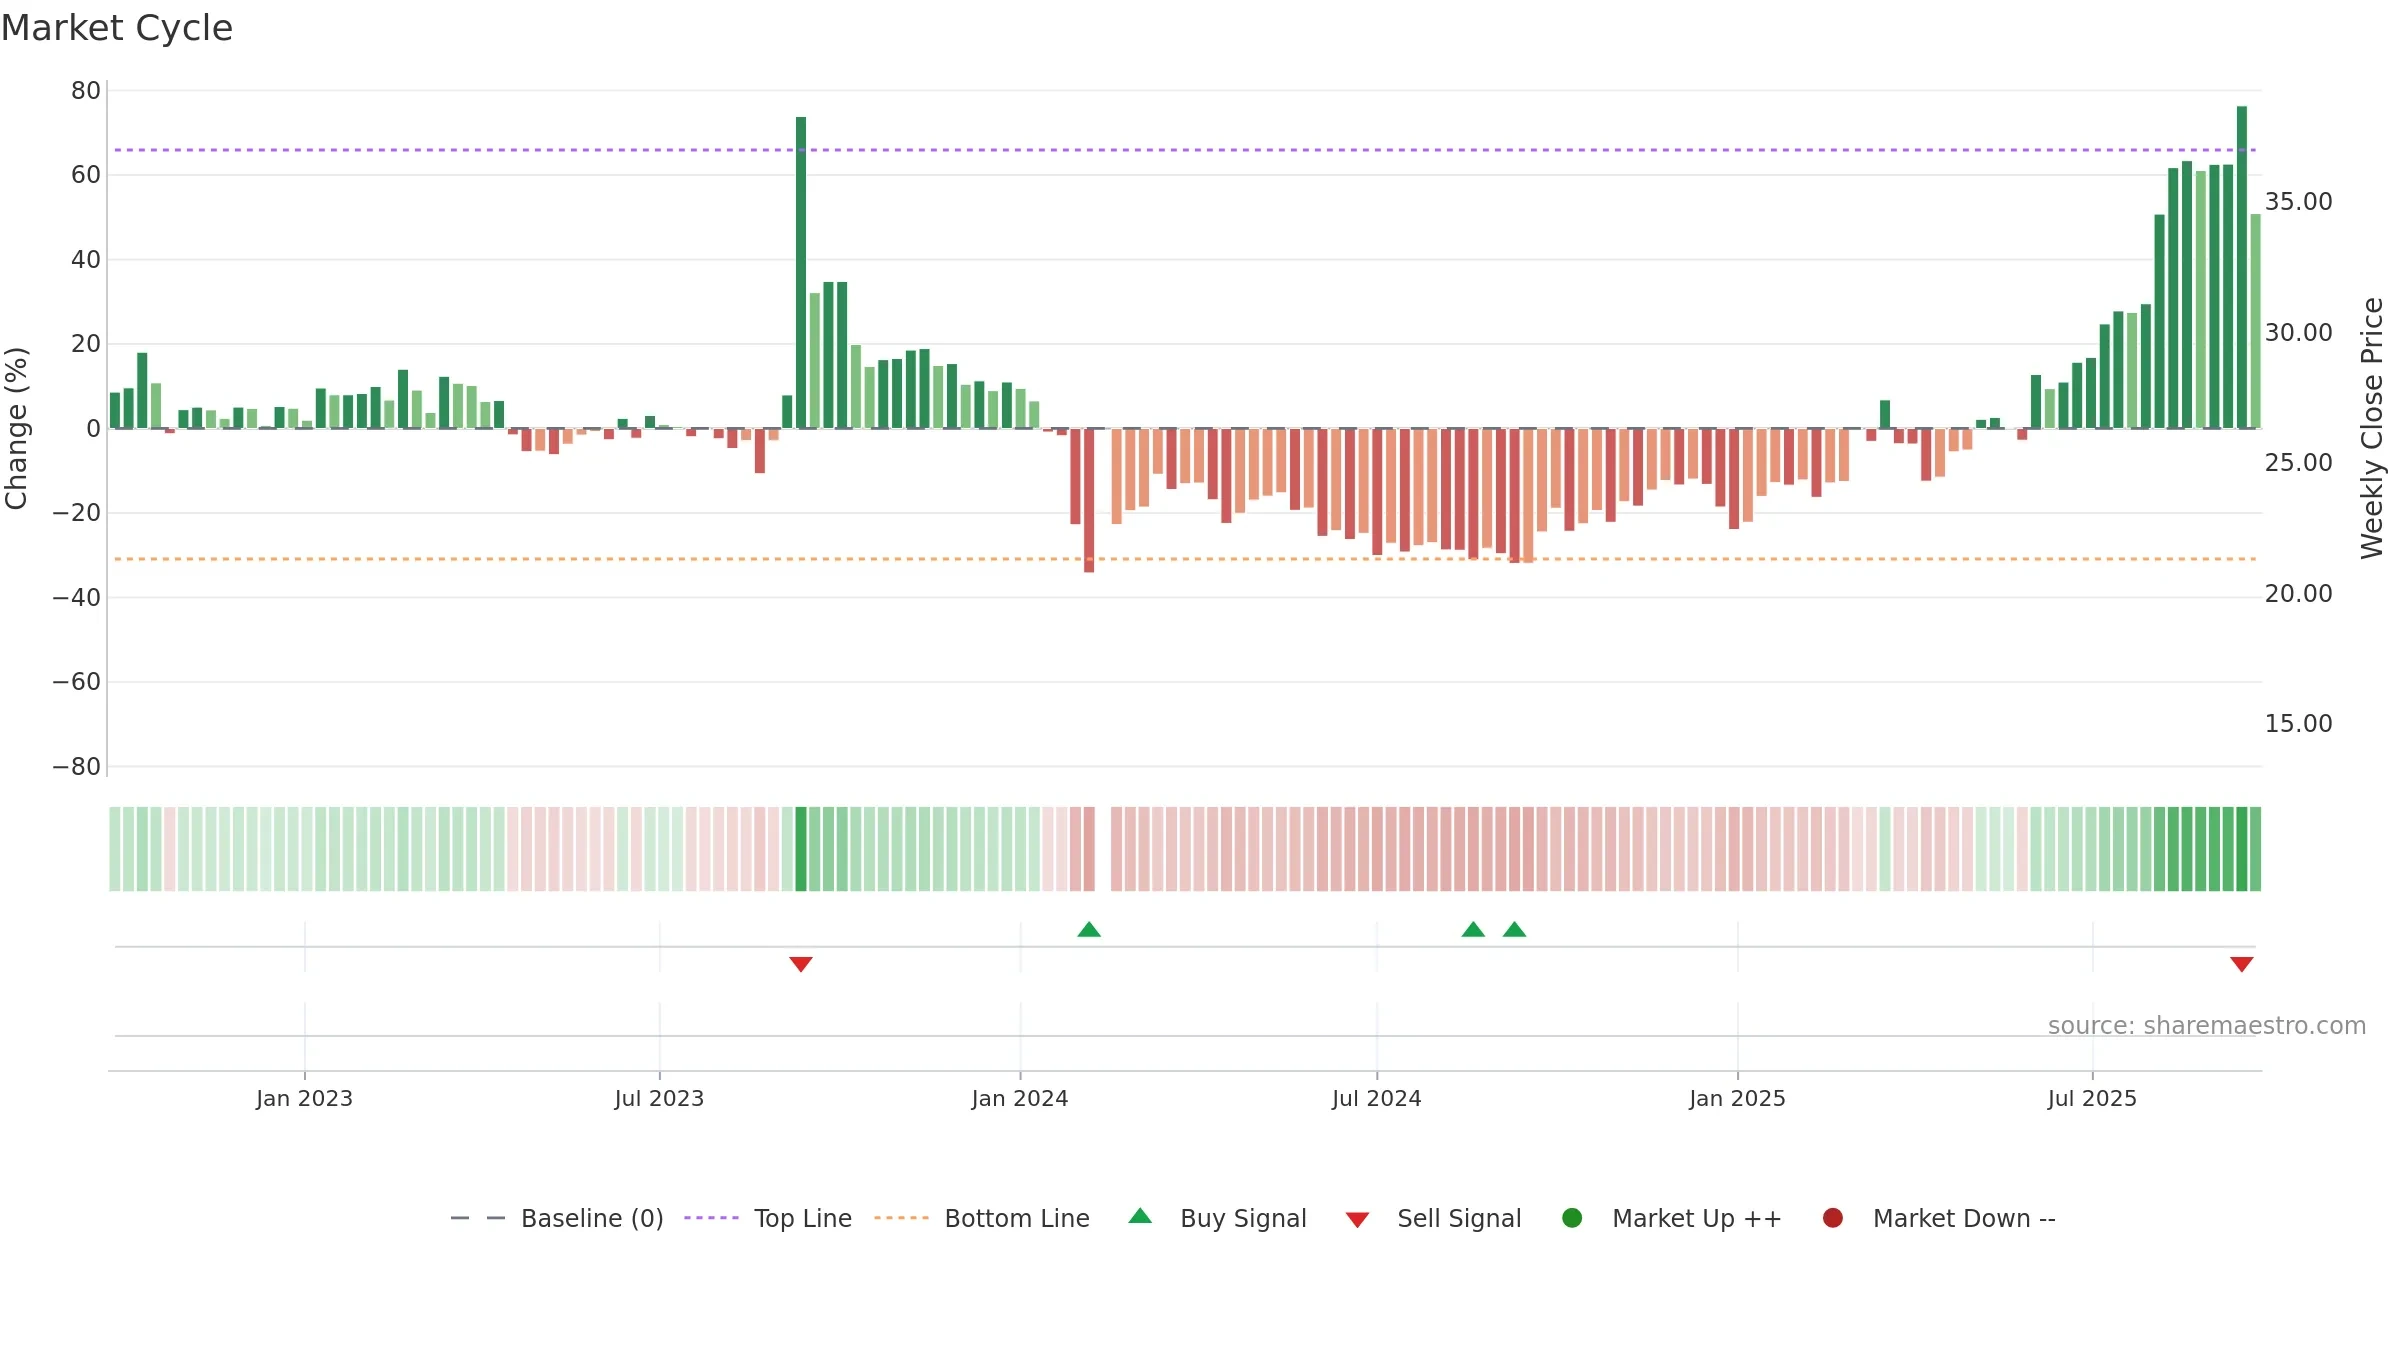Click the green Buy Signal triangle in legend
The height and width of the screenshot is (1350, 2400).
click(1140, 1216)
